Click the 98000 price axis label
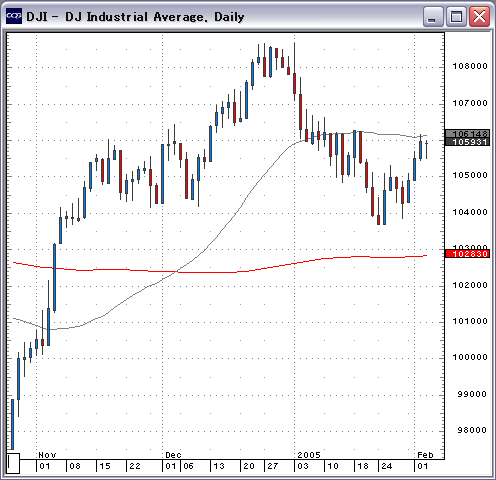Viewport: 496px width, 480px height. (x=472, y=430)
